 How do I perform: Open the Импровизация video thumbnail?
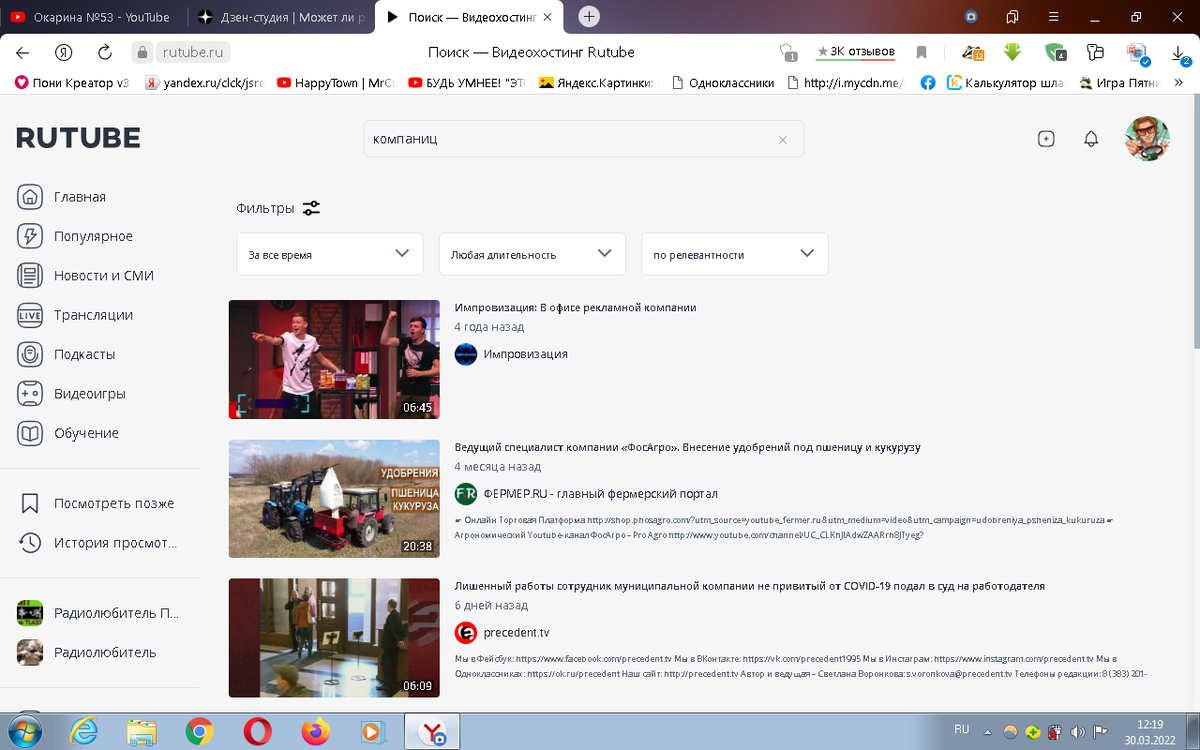tap(334, 359)
